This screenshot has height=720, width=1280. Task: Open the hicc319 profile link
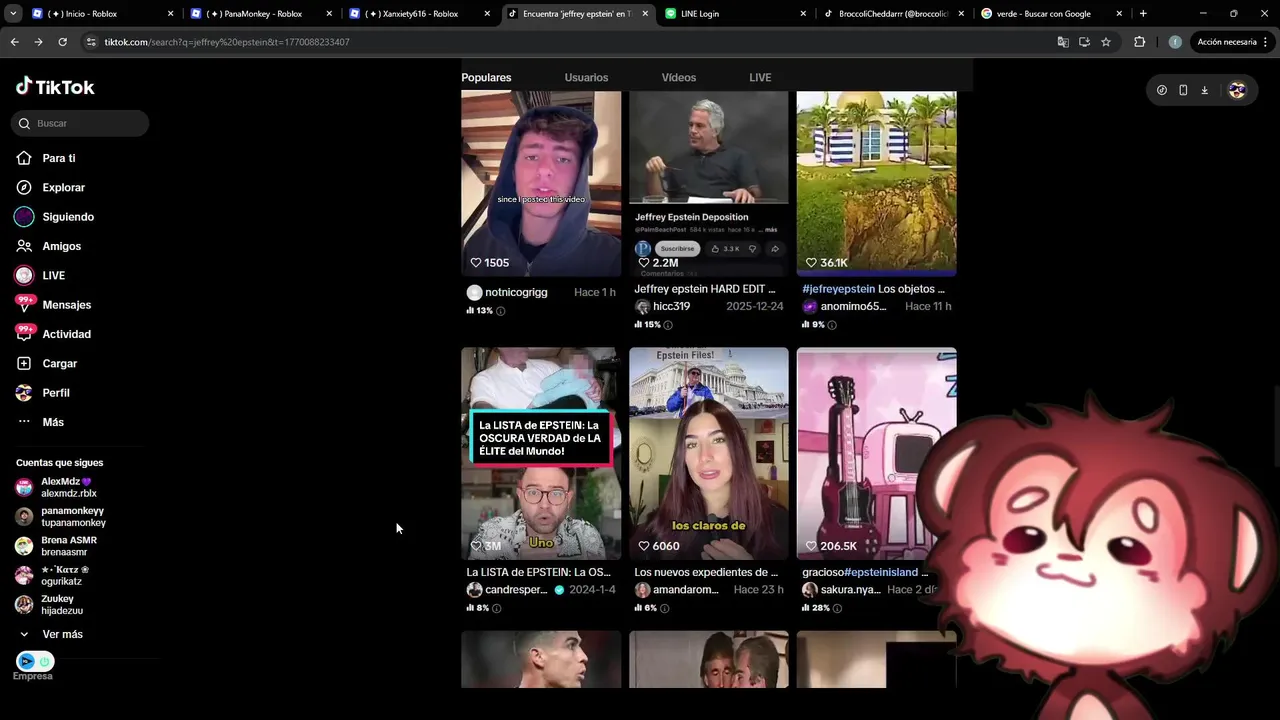pos(671,306)
